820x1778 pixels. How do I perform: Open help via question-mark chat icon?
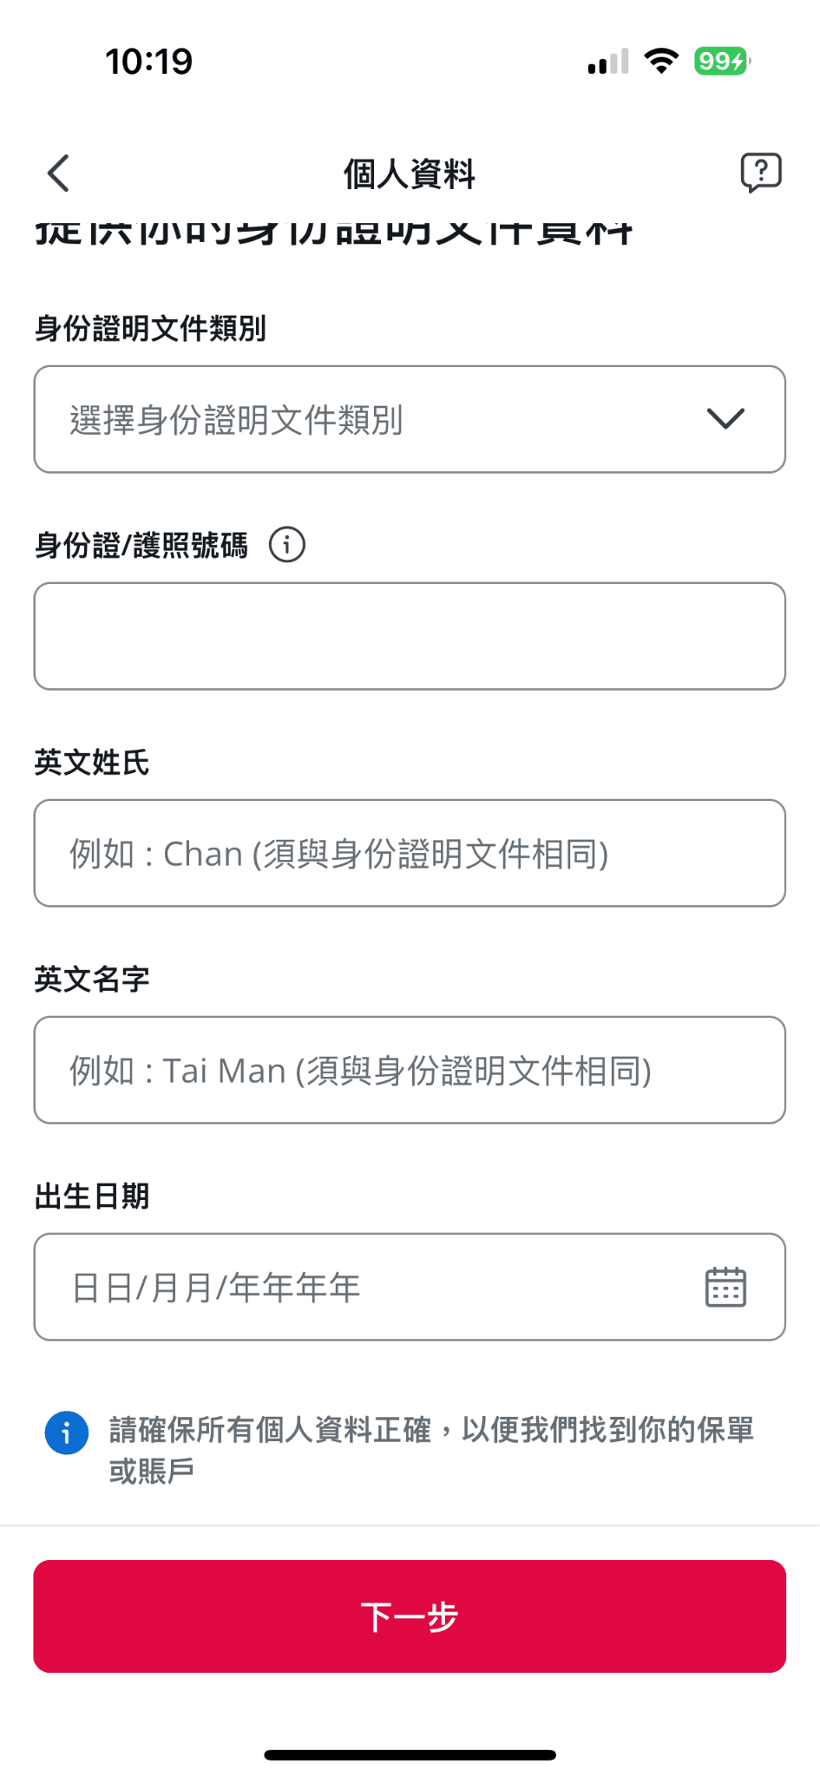click(760, 173)
